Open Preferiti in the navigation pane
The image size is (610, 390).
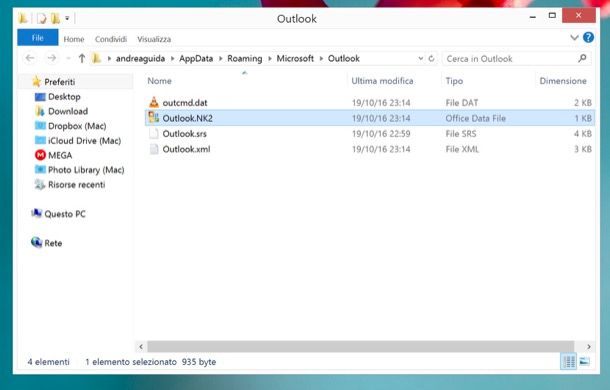60,82
